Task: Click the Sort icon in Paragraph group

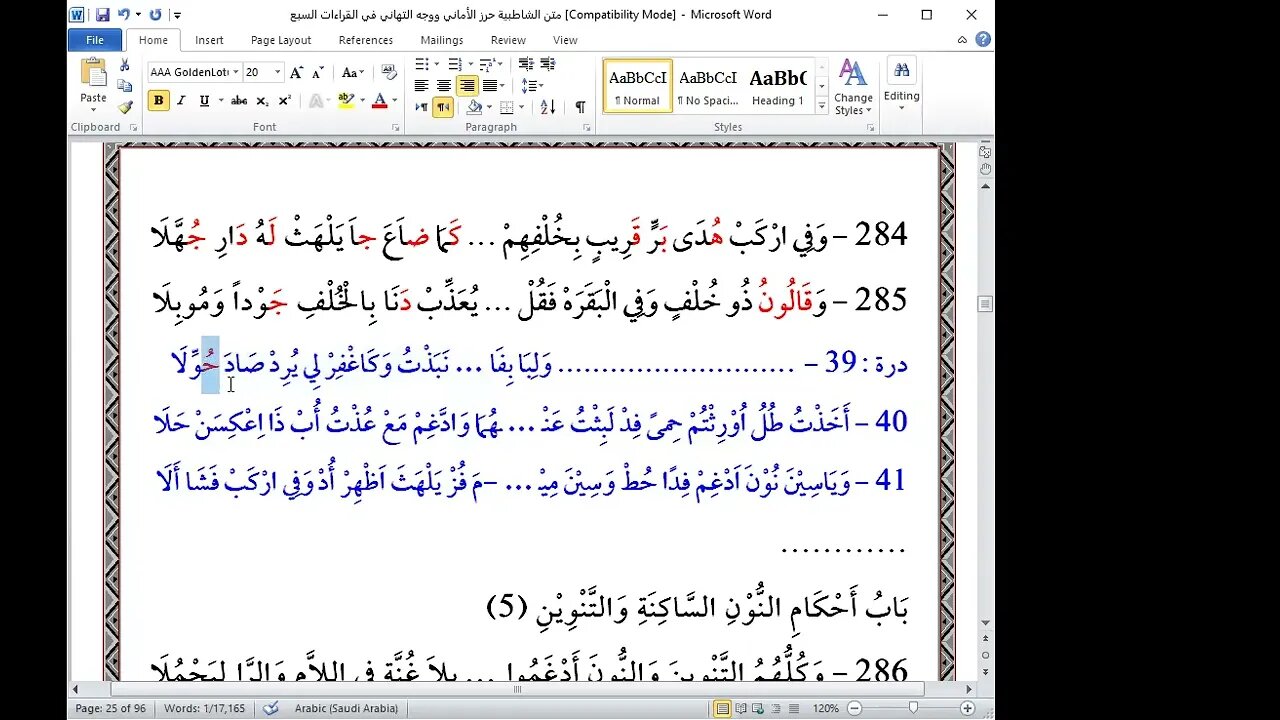Action: pos(548,107)
